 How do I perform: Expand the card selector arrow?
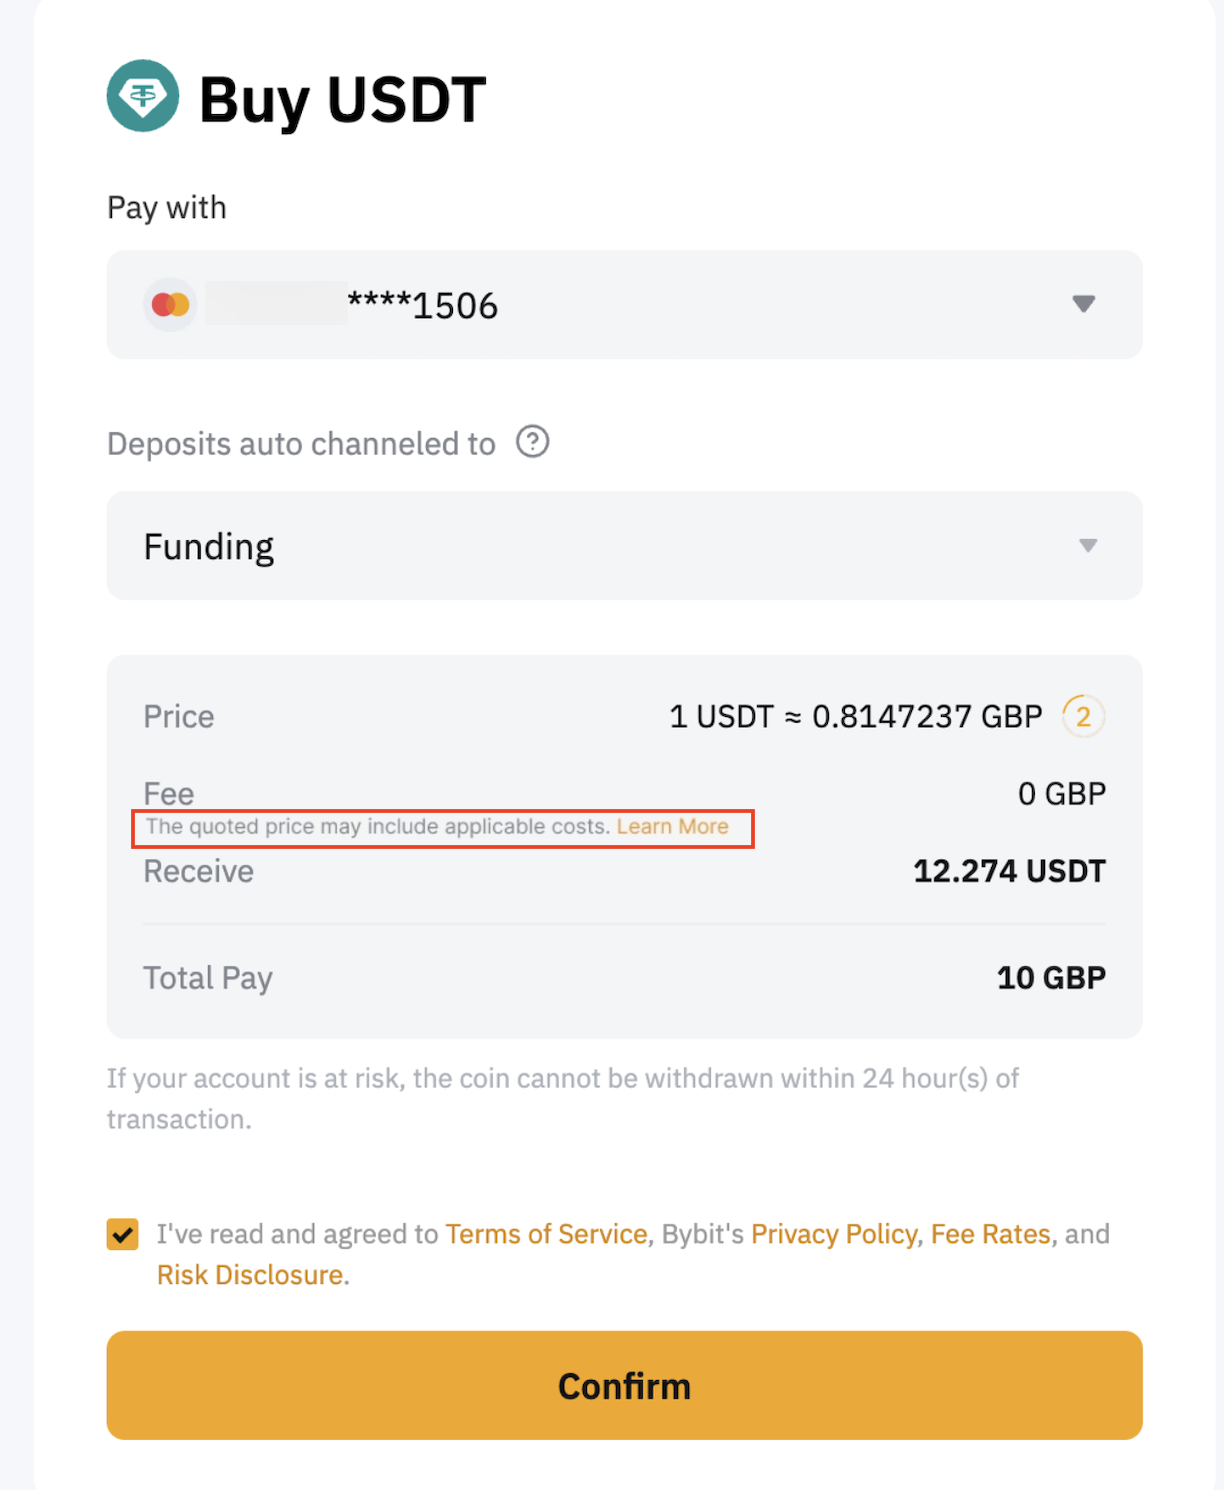click(x=1083, y=304)
